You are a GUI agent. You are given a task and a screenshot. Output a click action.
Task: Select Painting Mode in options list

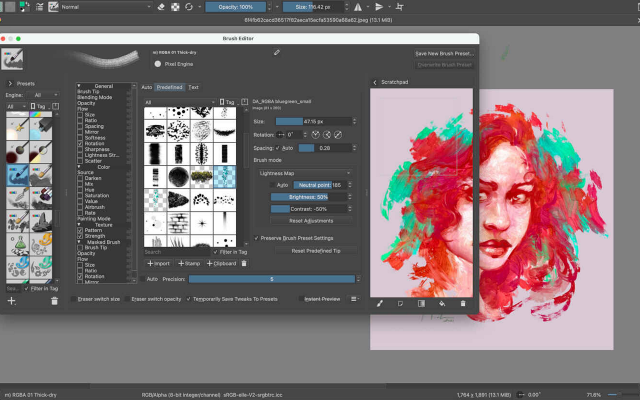[x=94, y=219]
